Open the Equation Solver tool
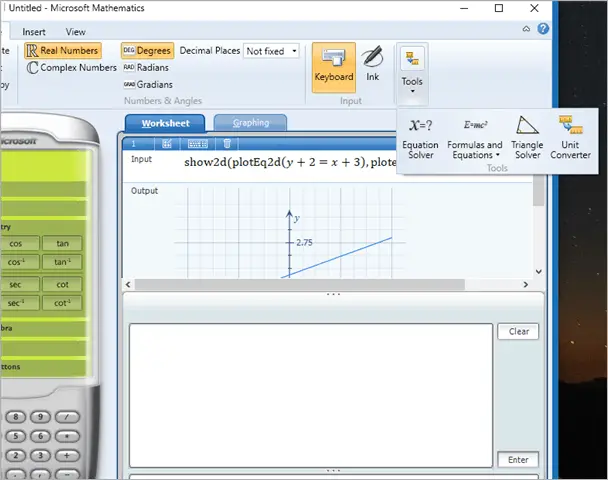Screen dimensions: 608x480 (420, 138)
